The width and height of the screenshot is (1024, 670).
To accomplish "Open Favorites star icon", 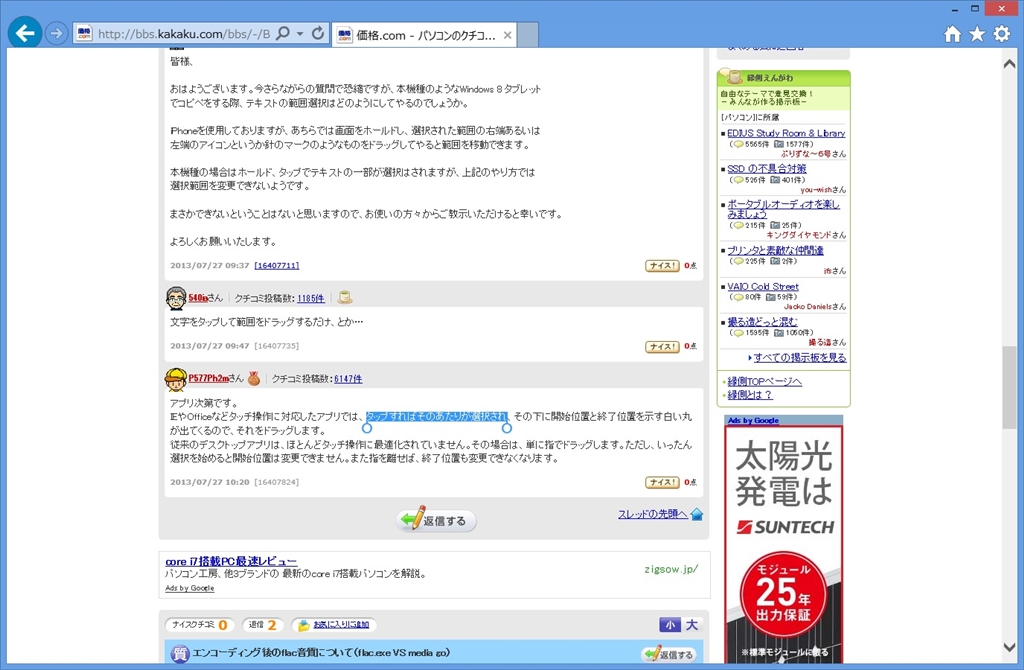I will (x=977, y=34).
